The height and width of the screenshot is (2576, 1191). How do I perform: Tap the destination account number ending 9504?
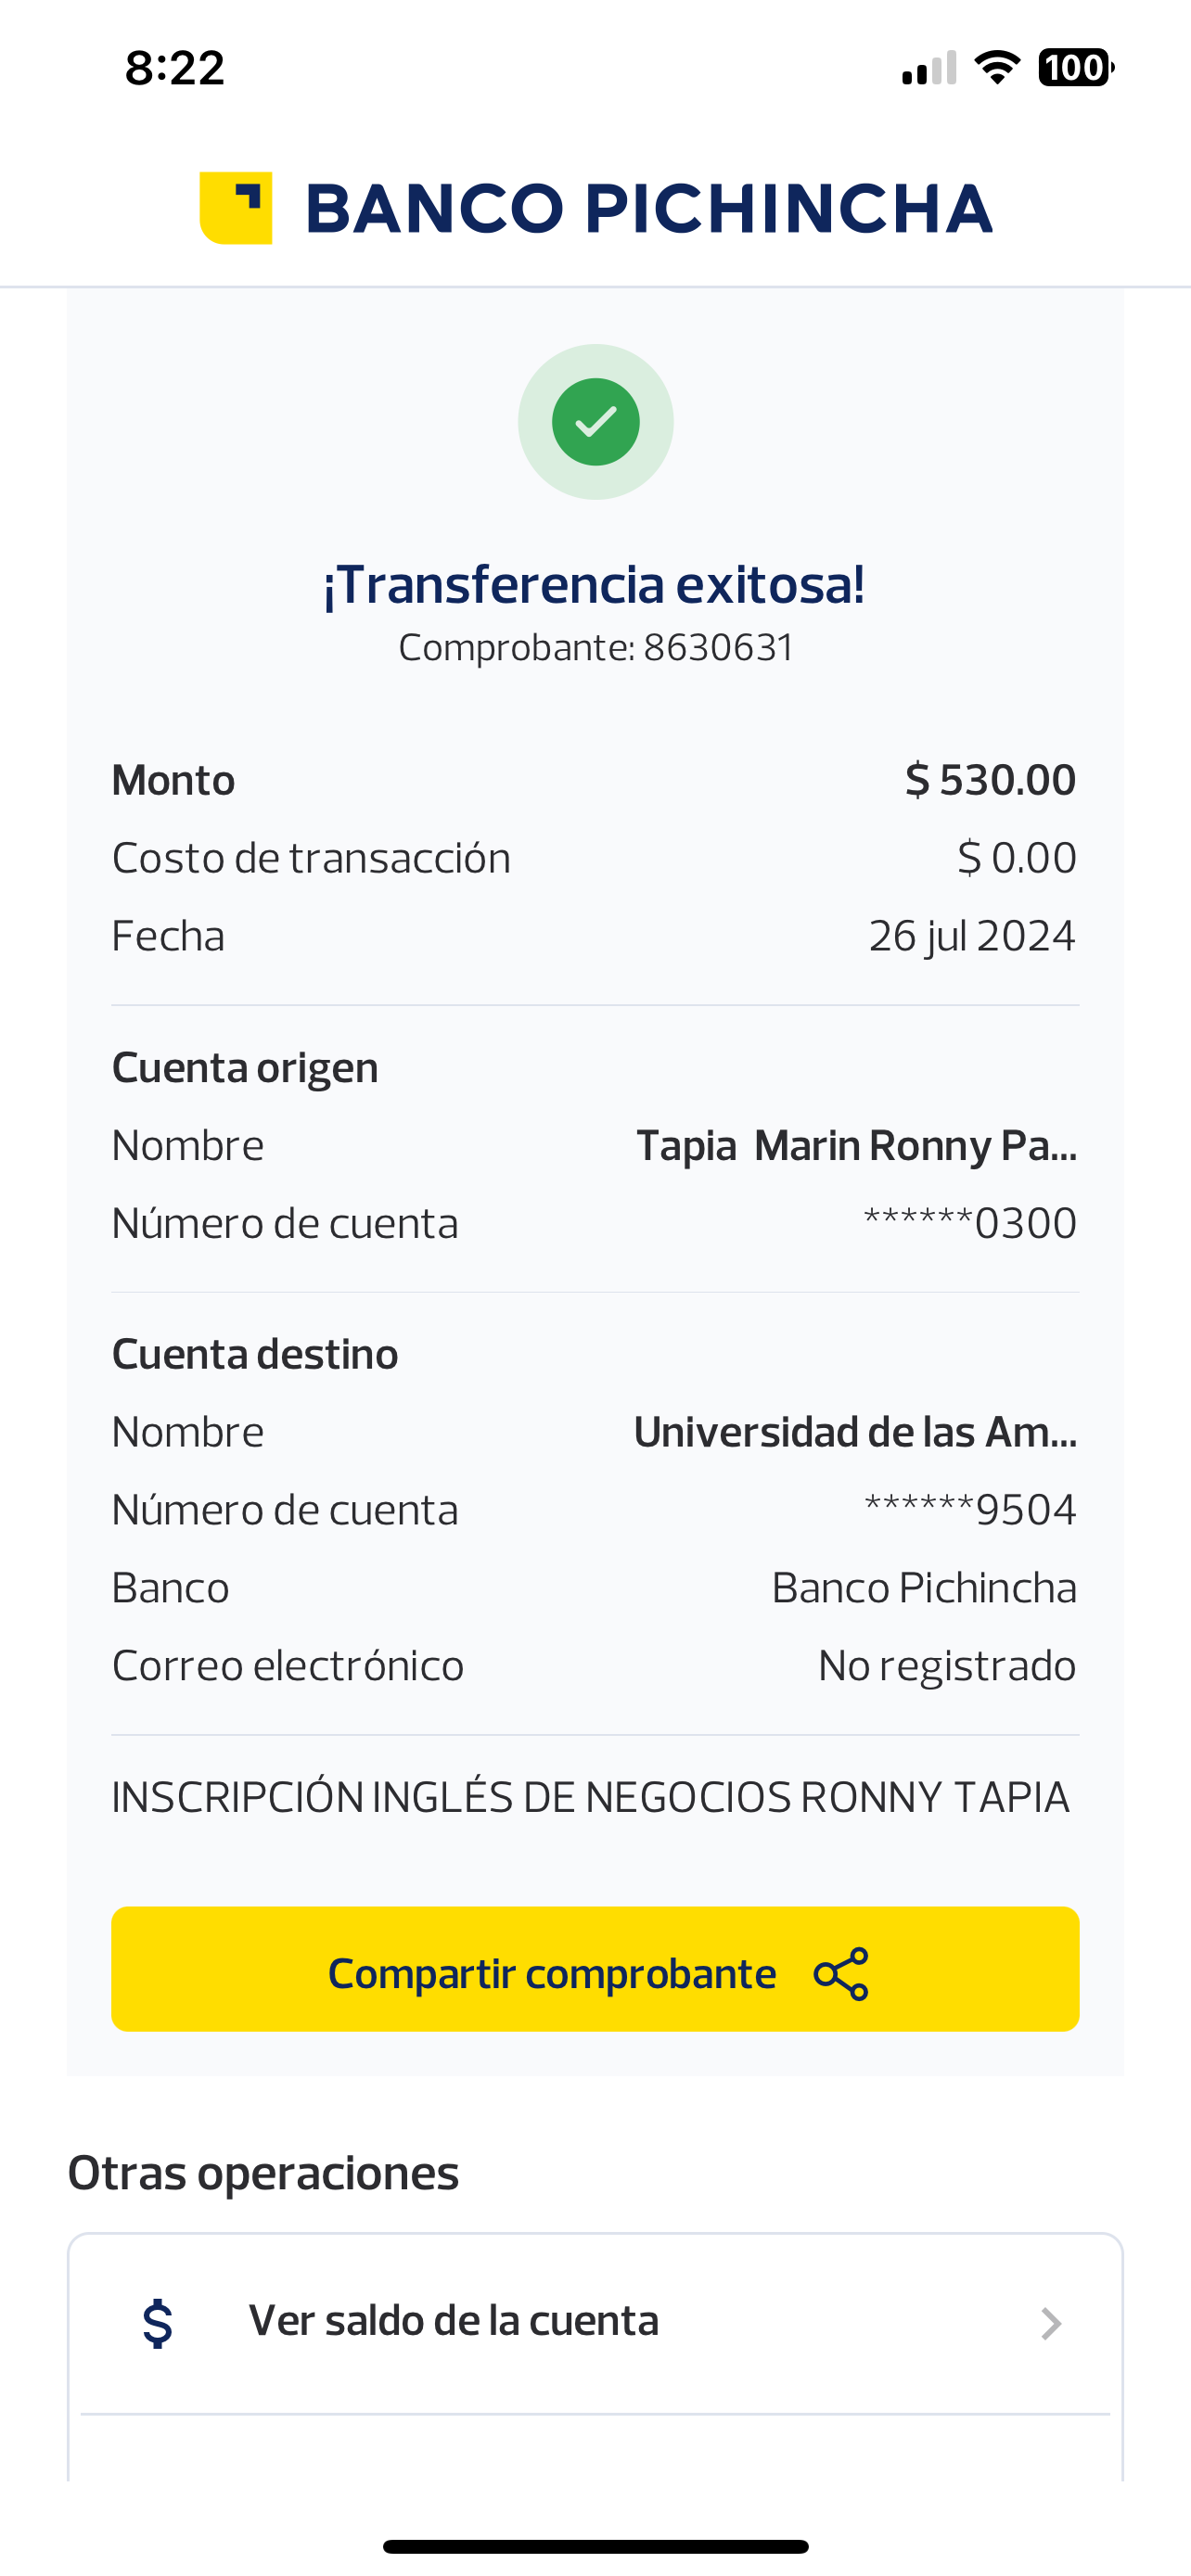[x=970, y=1510]
